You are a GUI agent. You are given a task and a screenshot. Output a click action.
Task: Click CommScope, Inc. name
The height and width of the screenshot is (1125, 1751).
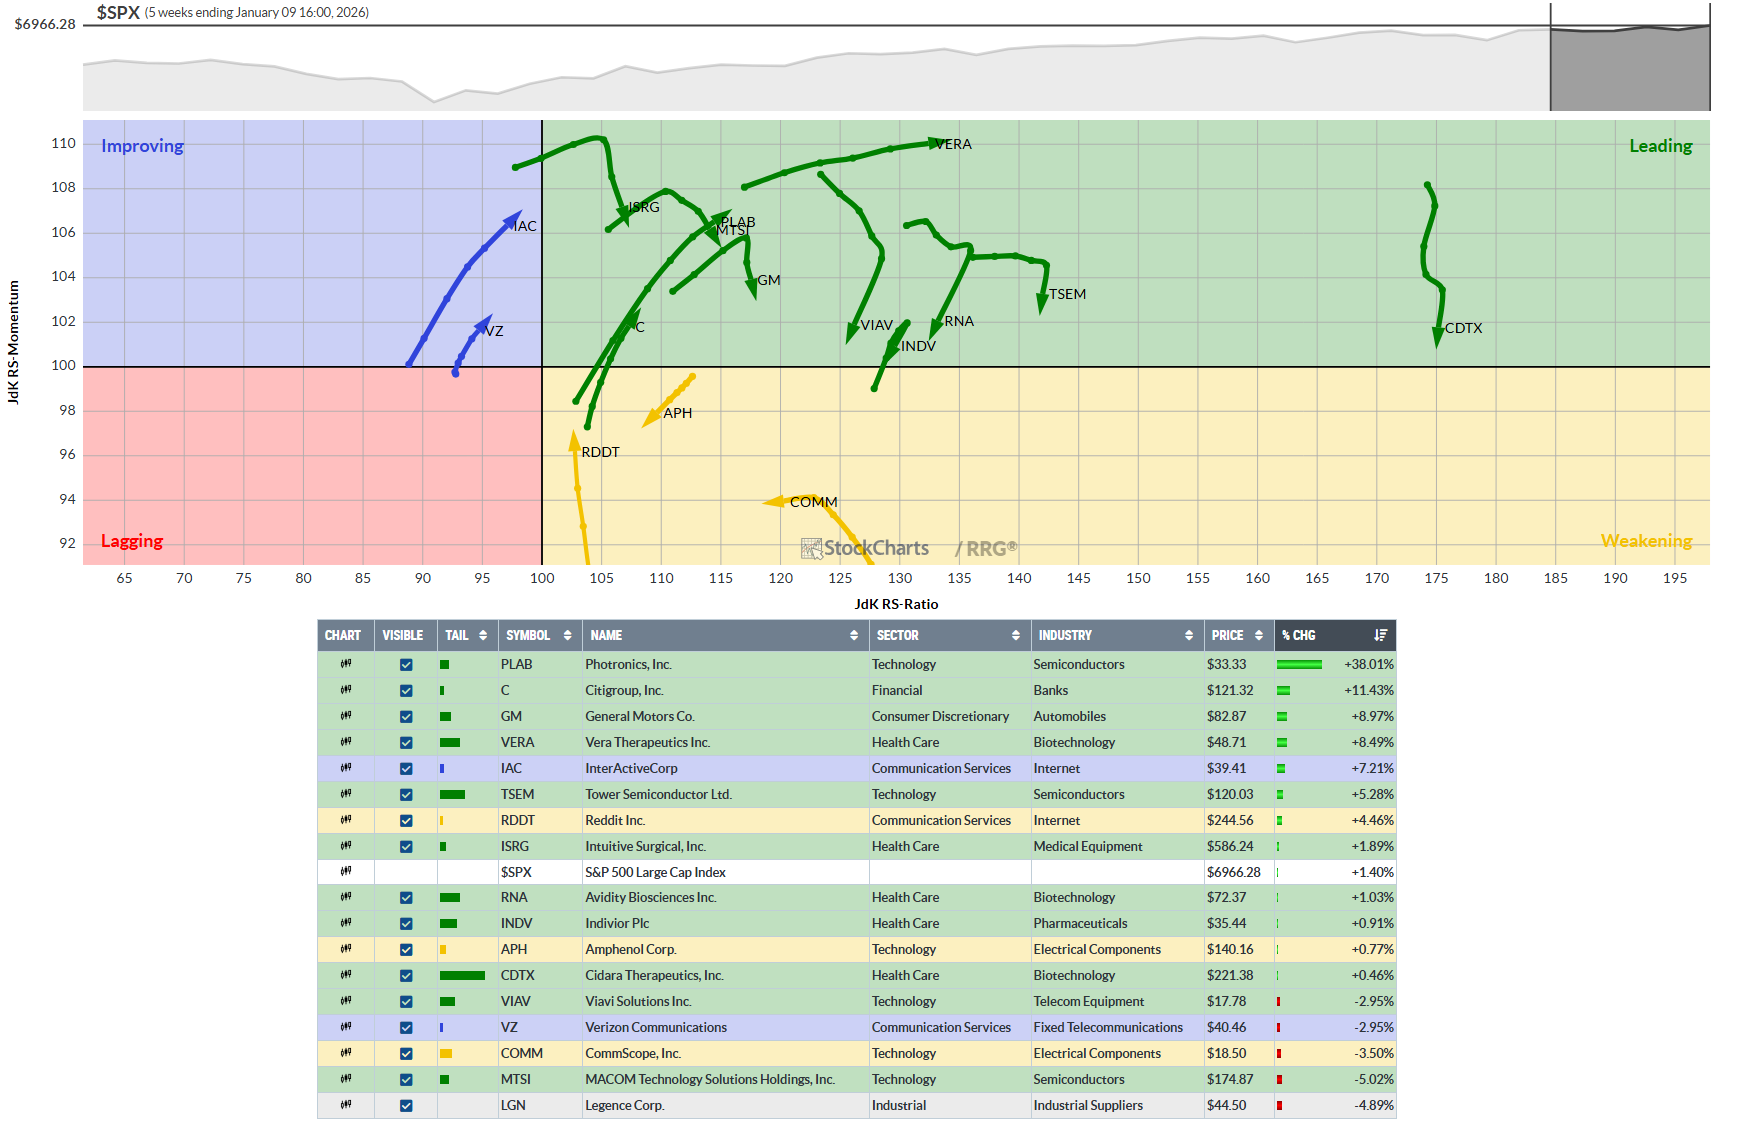[x=633, y=1053]
